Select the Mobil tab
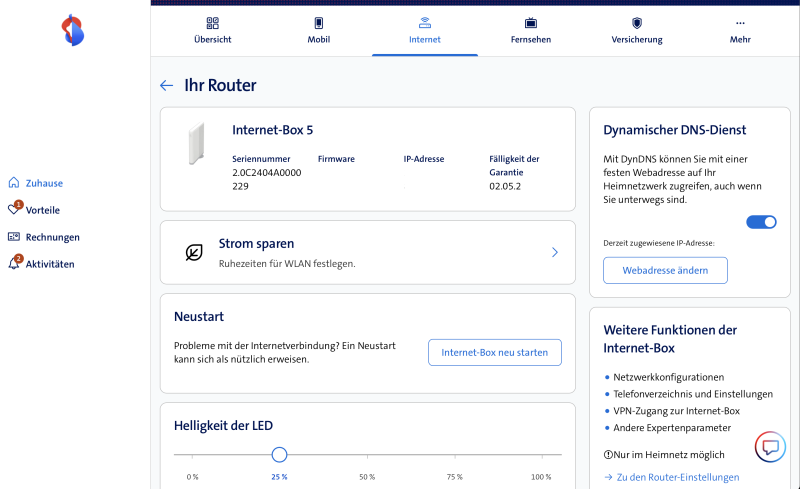This screenshot has height=489, width=800. (318, 29)
